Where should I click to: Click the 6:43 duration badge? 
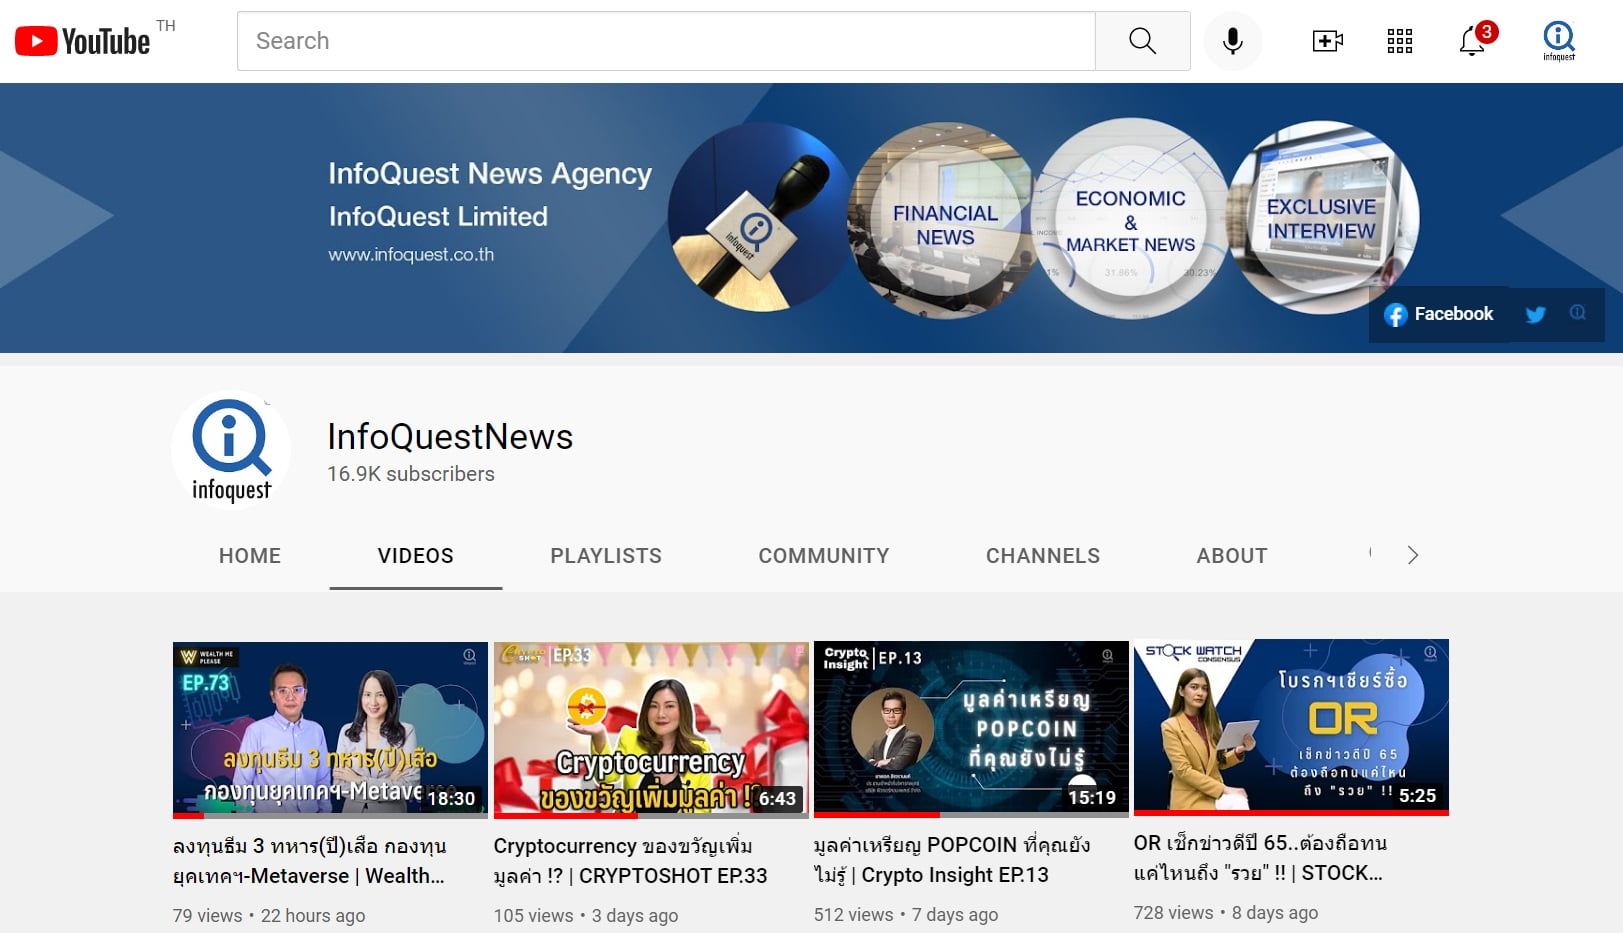pyautogui.click(x=778, y=799)
